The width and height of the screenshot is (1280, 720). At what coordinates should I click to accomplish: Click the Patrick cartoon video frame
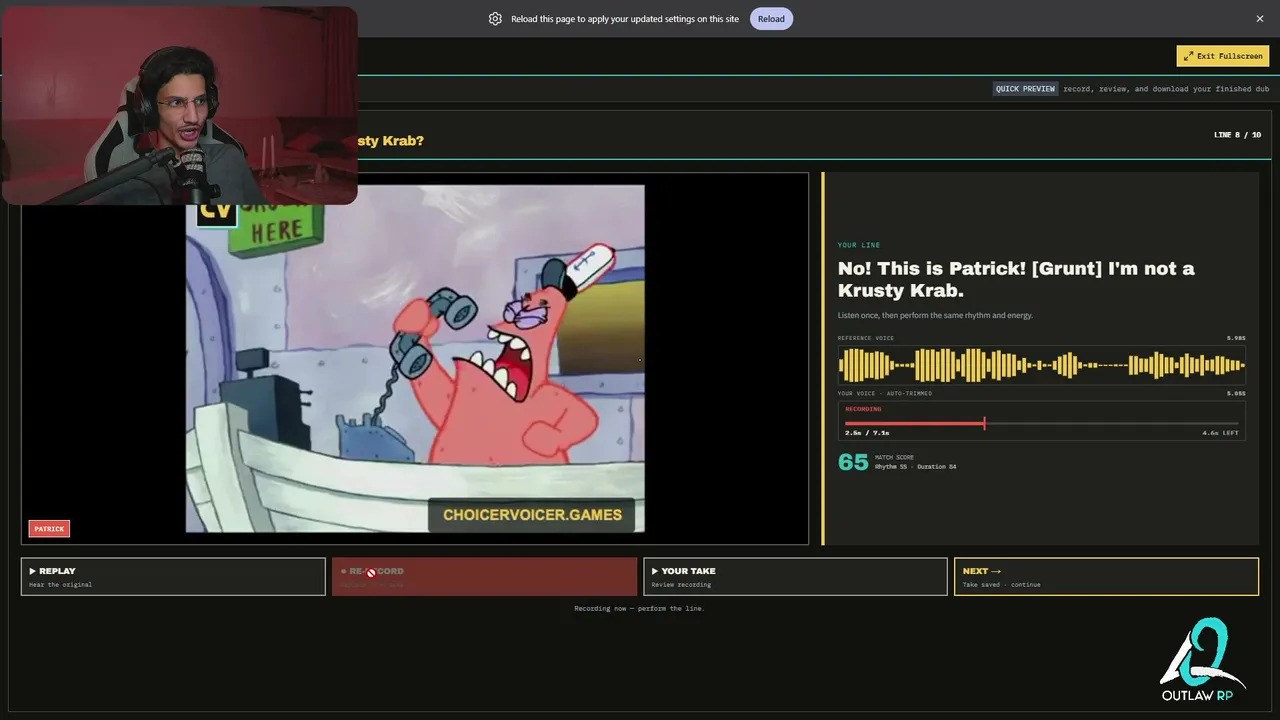coord(415,358)
